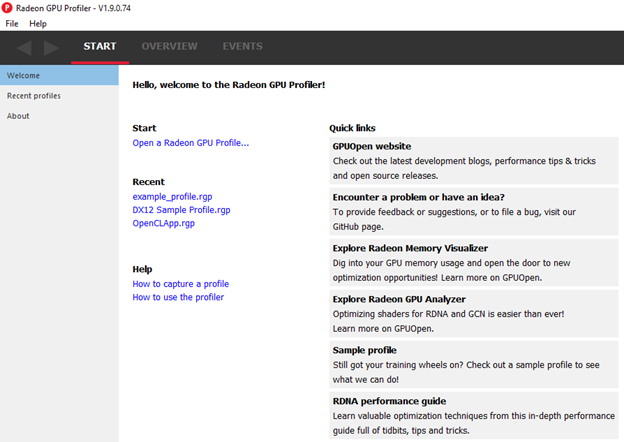The height and width of the screenshot is (442, 624).
Task: Switch to the OVERVIEW tab
Action: (x=169, y=46)
